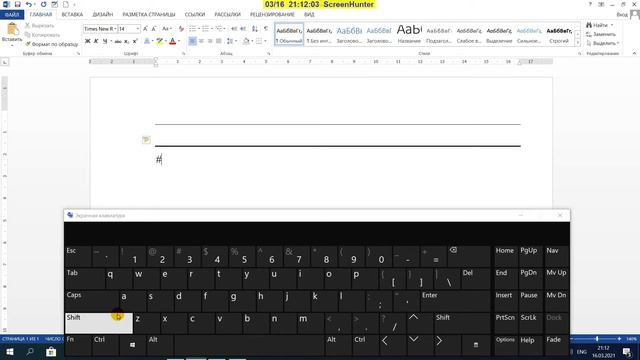The width and height of the screenshot is (640, 360).
Task: Switch to the РАЗМЕТКА СТРАНИЦЫ tab
Action: [149, 15]
